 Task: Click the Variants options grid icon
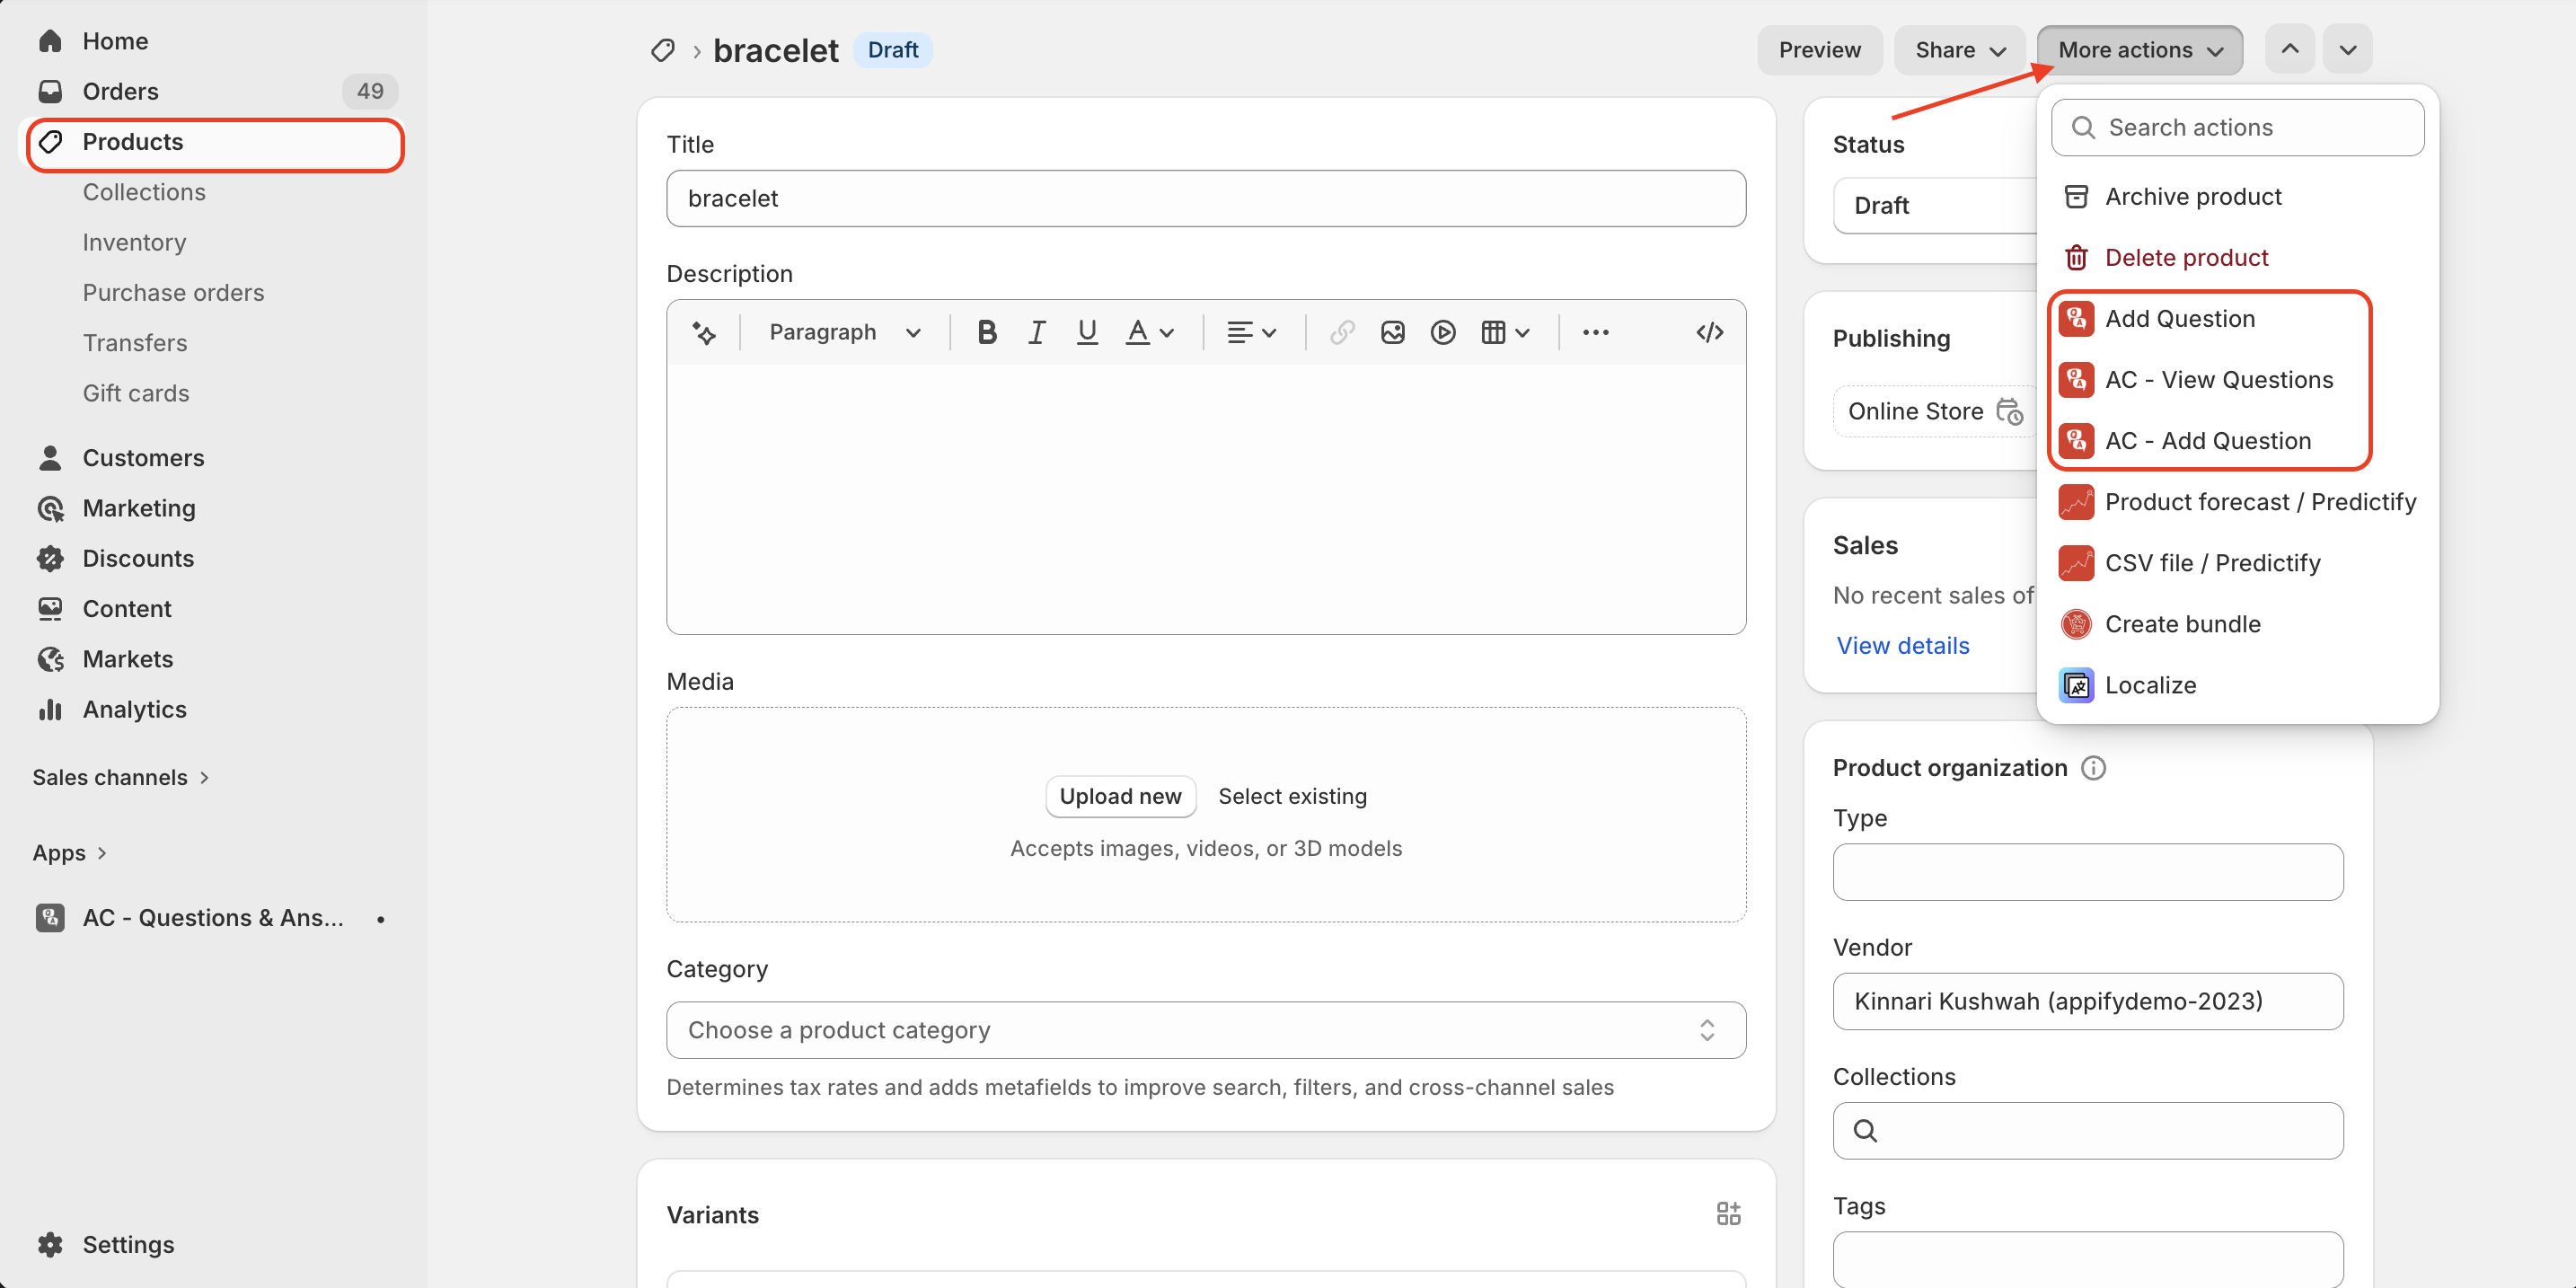[x=1727, y=1214]
